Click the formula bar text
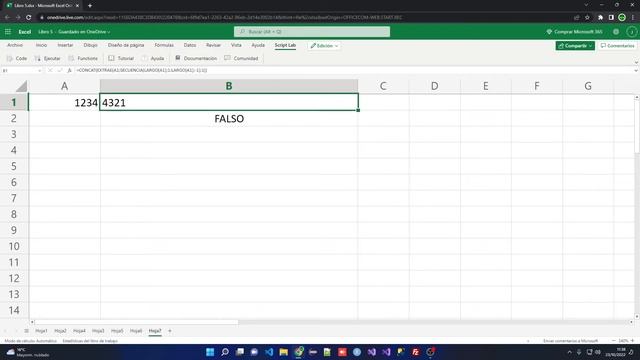Screen dimensions: 640x360 click(142, 71)
